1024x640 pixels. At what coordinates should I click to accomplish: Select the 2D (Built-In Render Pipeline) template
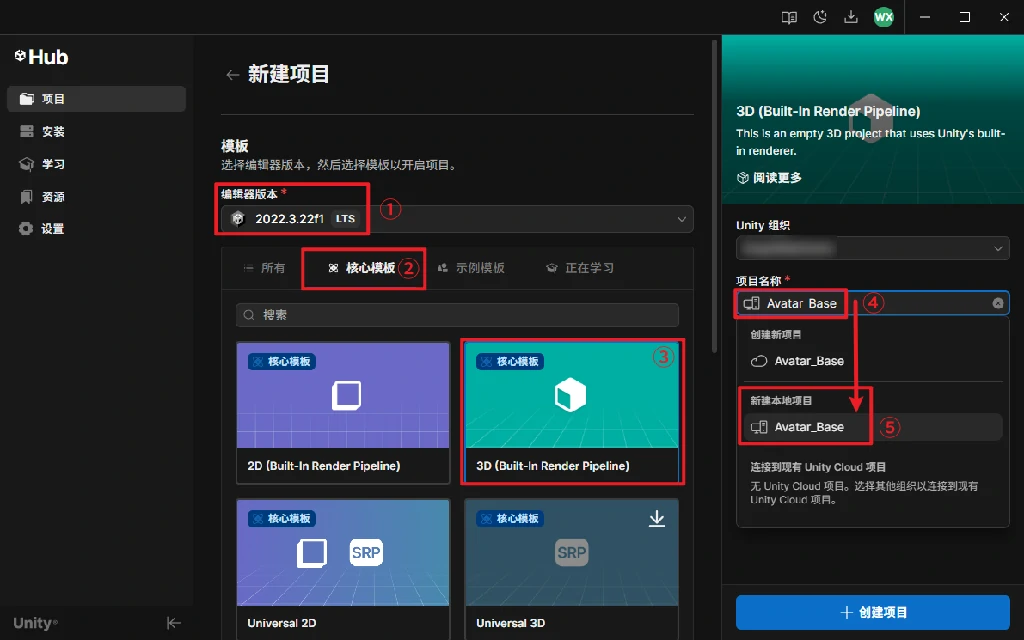343,412
